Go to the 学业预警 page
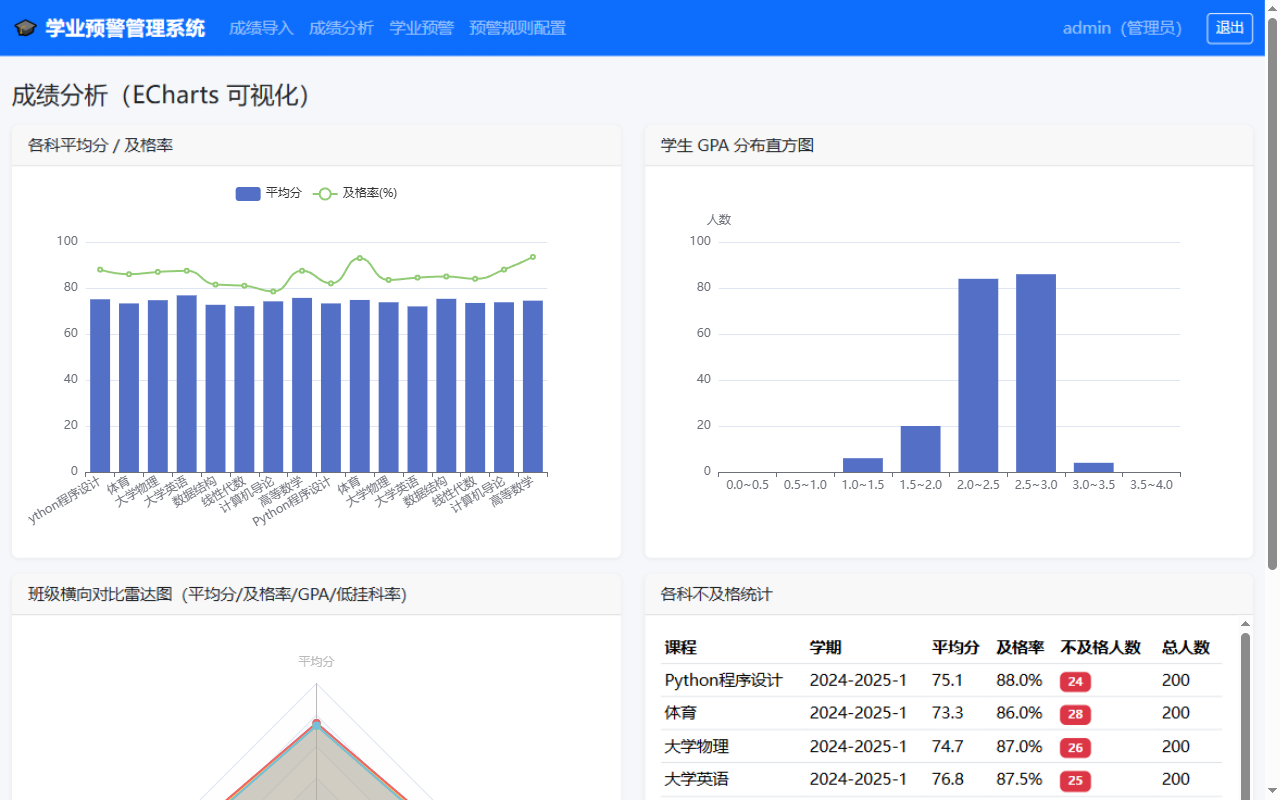 pyautogui.click(x=421, y=28)
